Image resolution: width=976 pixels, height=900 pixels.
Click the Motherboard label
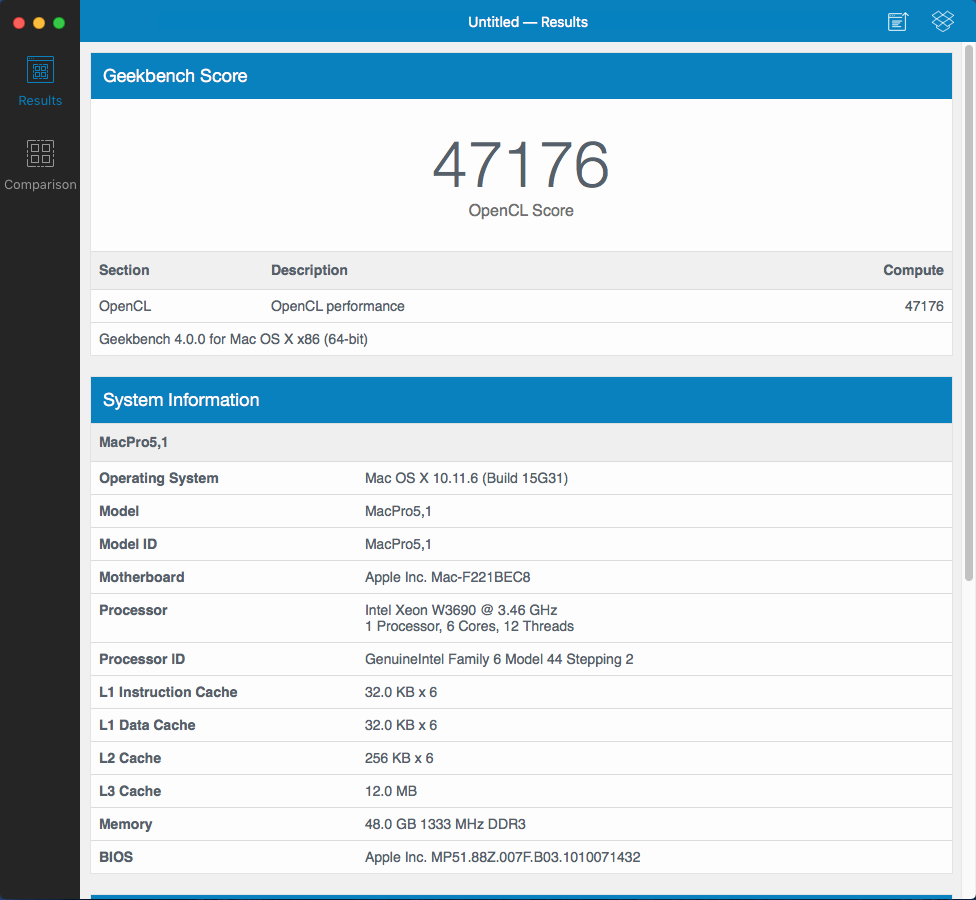tap(141, 577)
